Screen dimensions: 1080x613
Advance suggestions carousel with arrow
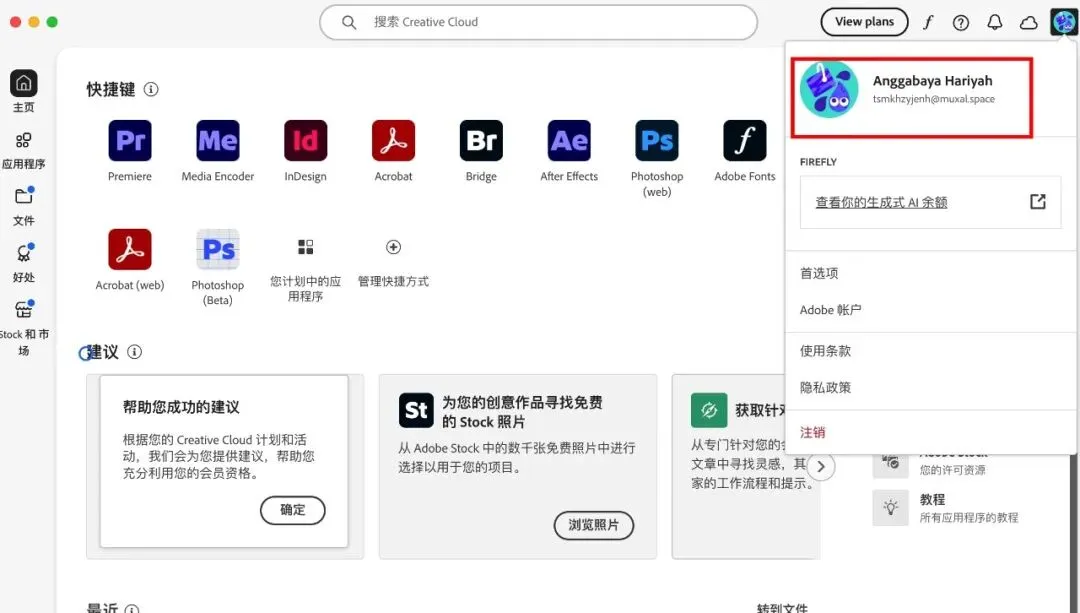821,467
